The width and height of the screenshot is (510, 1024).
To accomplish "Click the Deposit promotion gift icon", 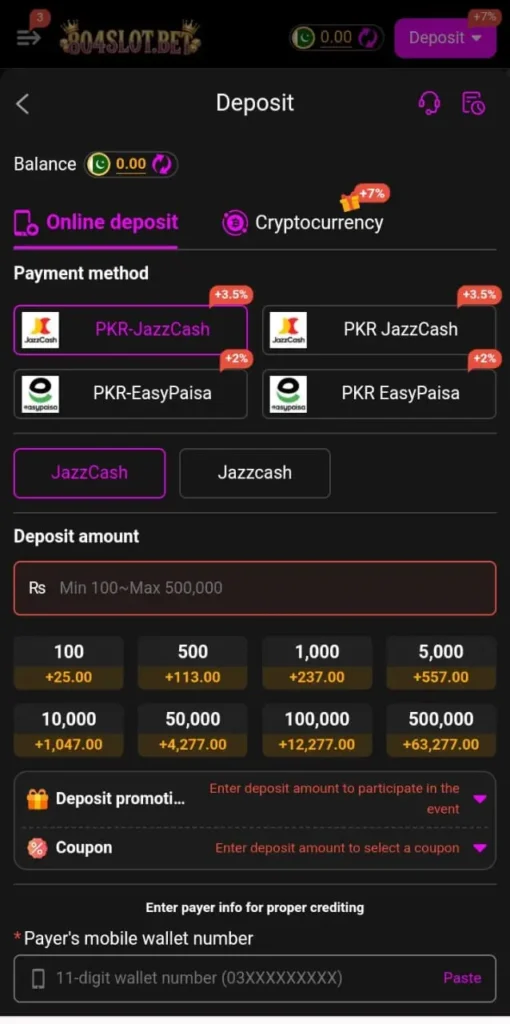I will tap(38, 799).
